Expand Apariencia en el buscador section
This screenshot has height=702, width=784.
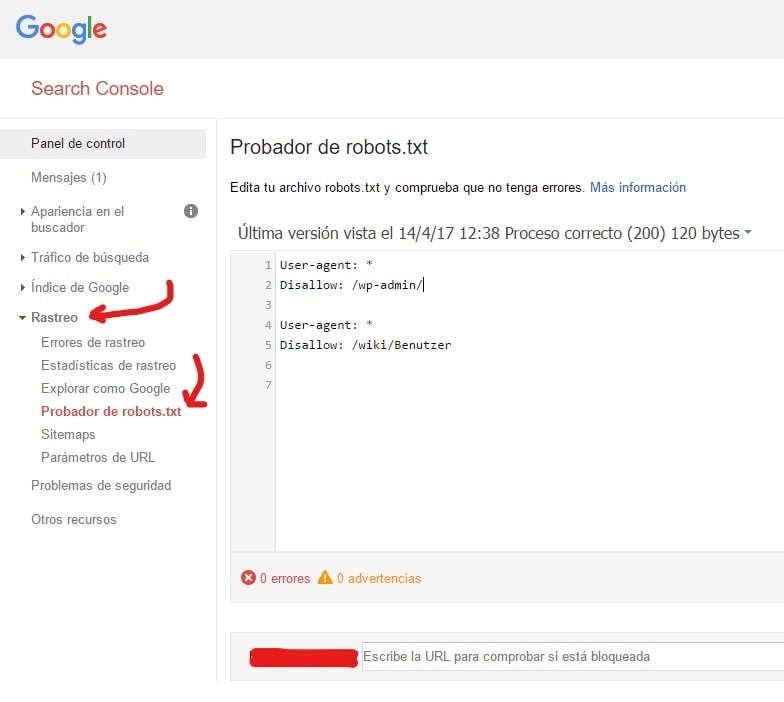click(77, 219)
